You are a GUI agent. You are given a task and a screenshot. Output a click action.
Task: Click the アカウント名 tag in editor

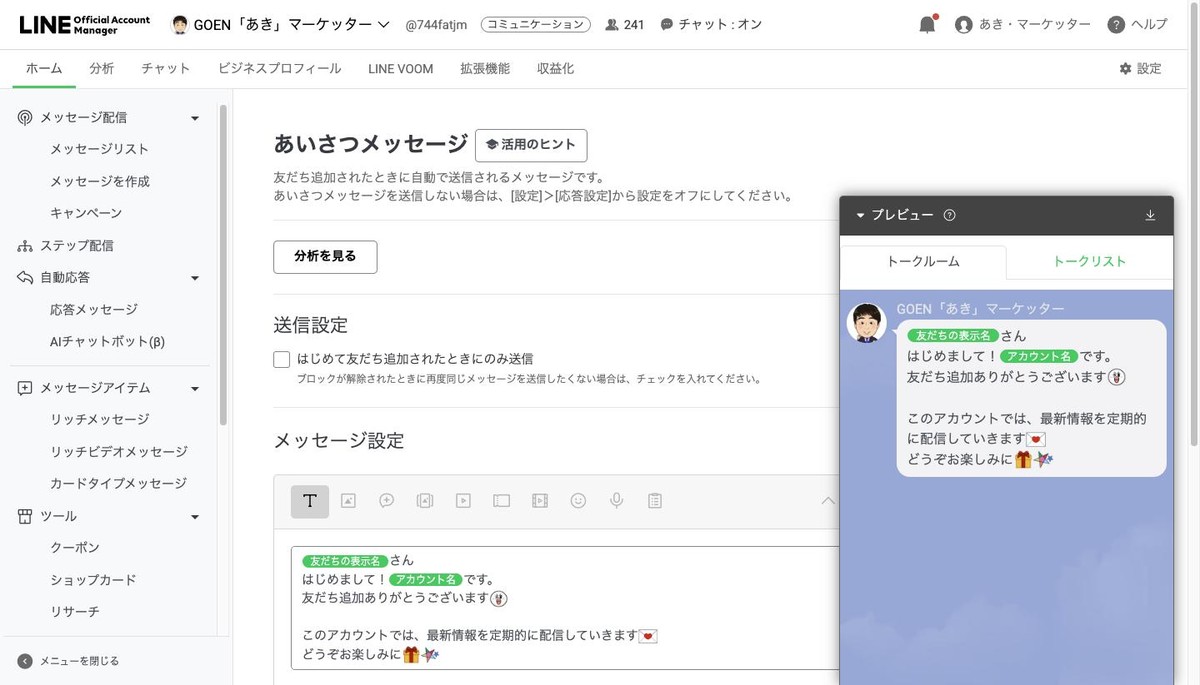click(x=426, y=579)
